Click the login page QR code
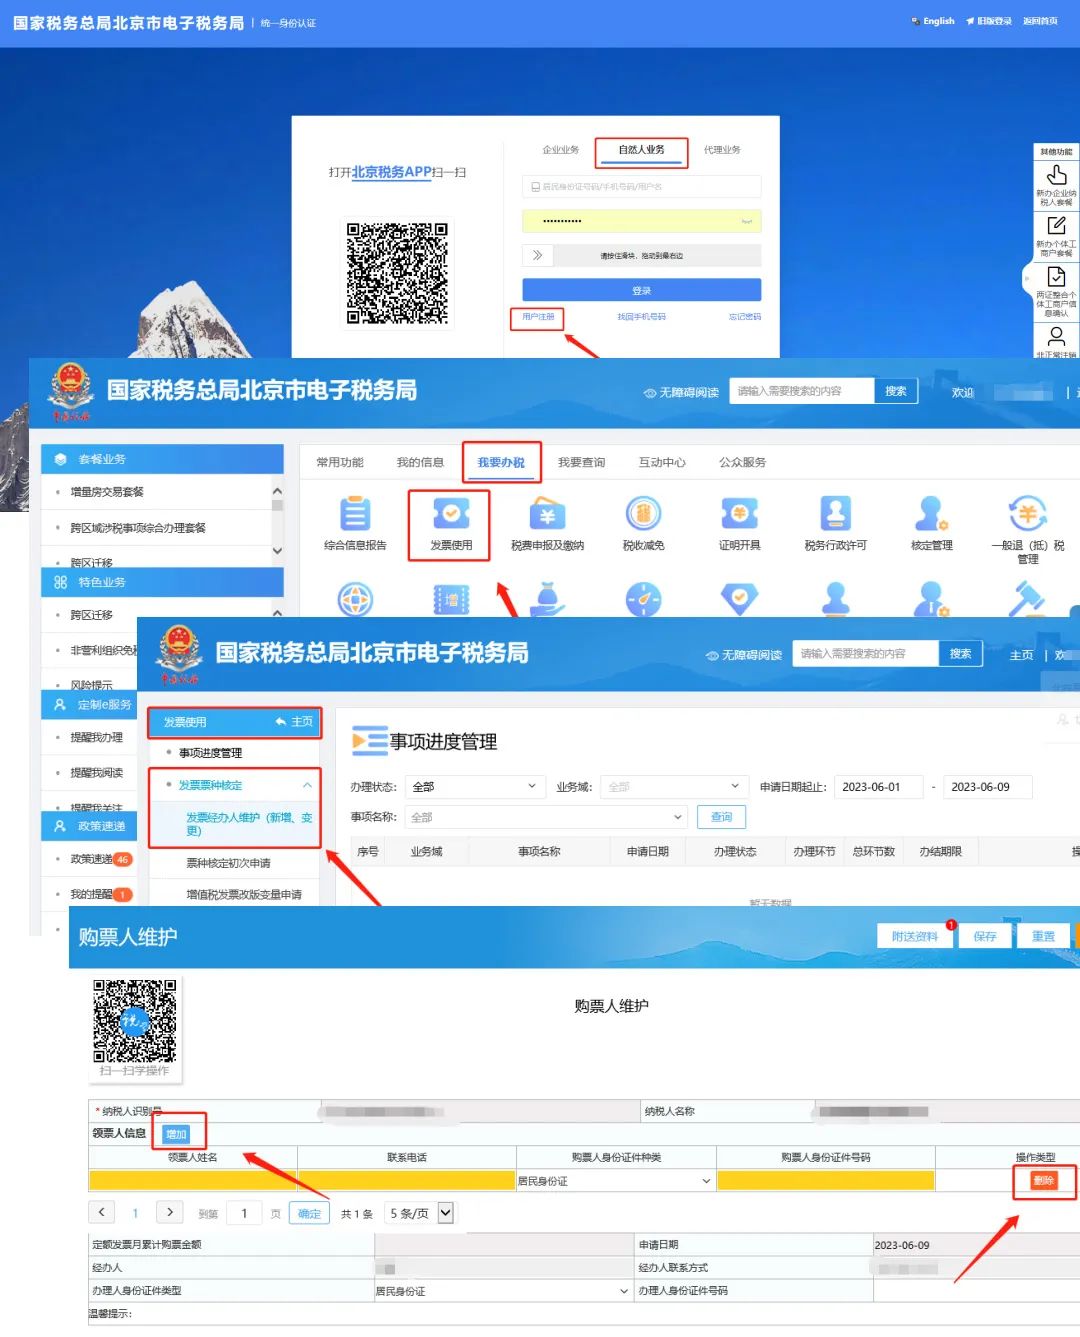1080x1337 pixels. (x=397, y=273)
